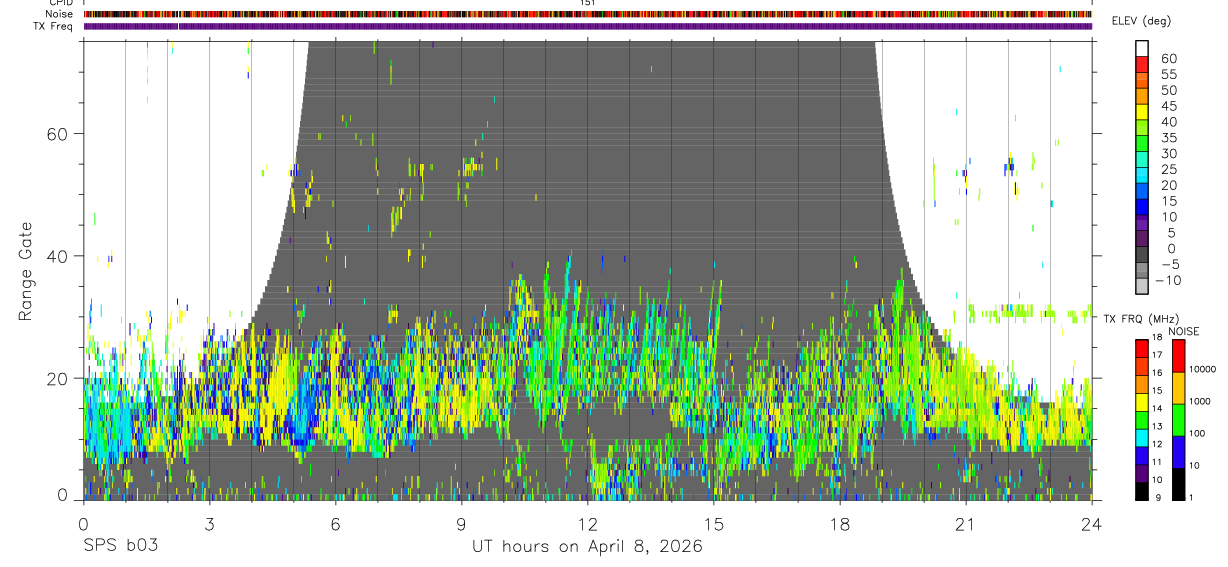Click the 6 hour tick label on the x-axis

pyautogui.click(x=335, y=522)
